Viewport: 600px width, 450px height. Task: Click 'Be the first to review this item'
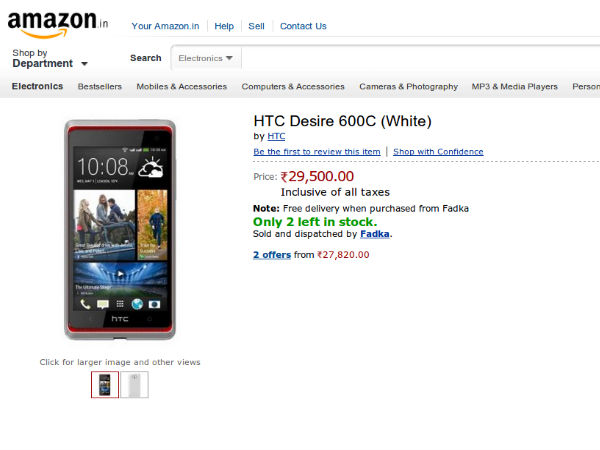[x=317, y=152]
